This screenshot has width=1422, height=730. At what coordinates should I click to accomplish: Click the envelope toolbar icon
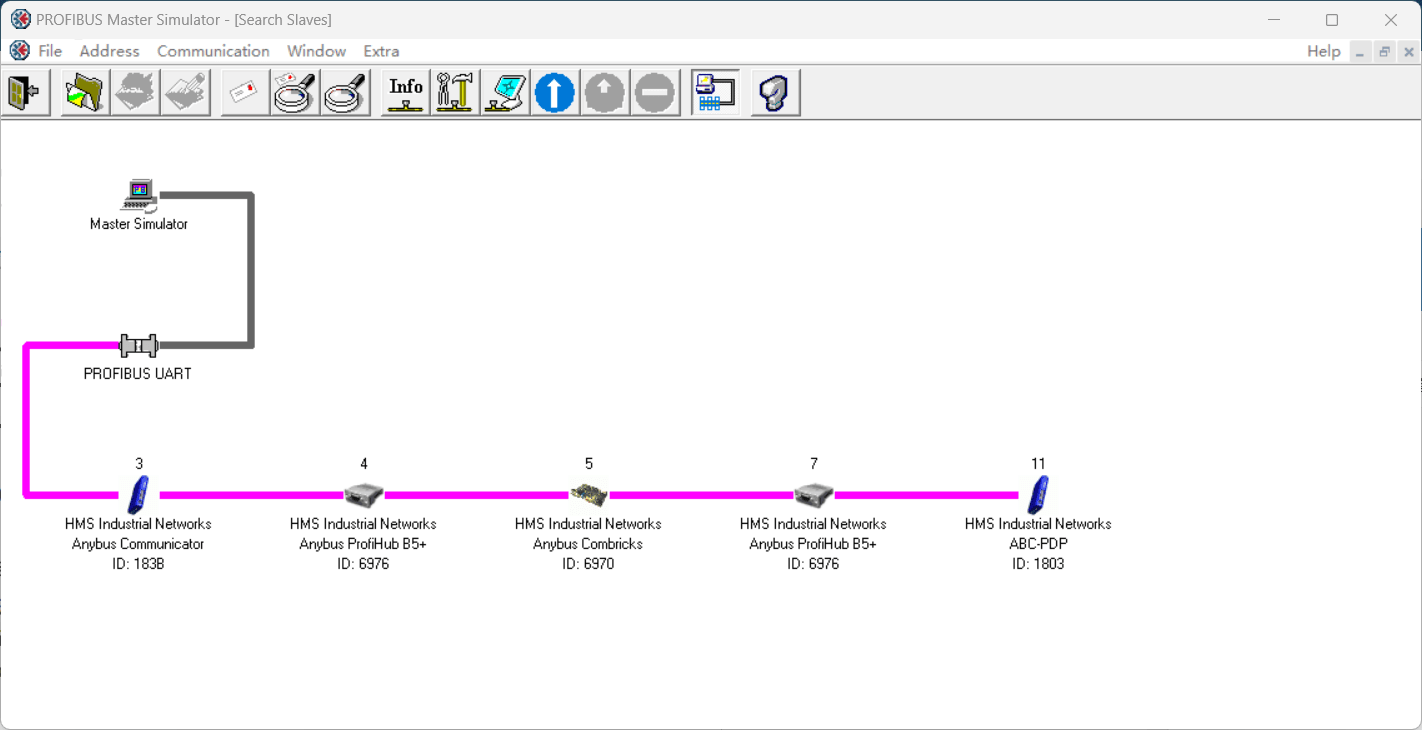coord(245,93)
